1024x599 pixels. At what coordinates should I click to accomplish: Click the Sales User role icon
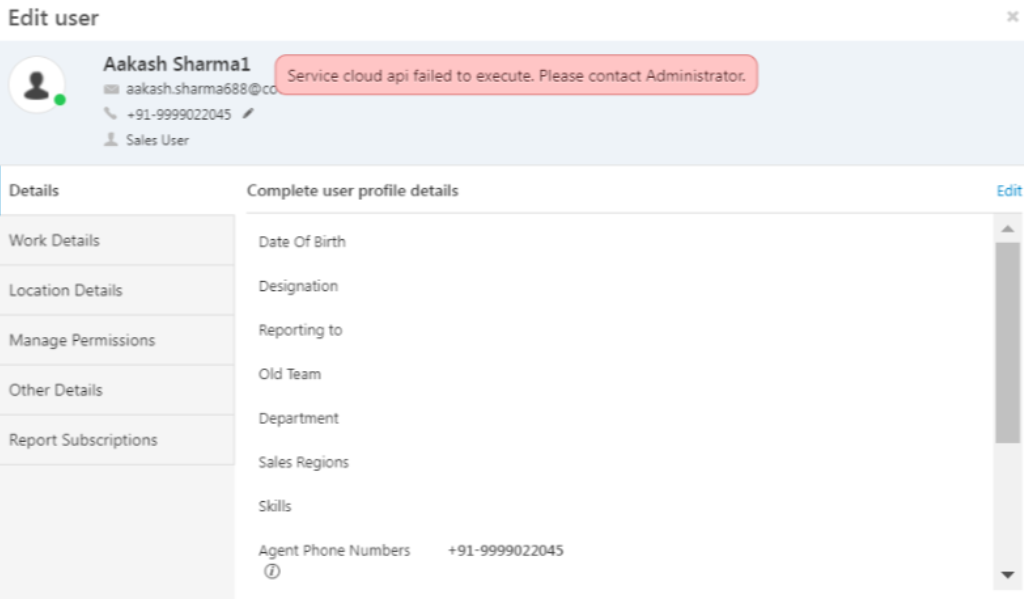coord(111,140)
